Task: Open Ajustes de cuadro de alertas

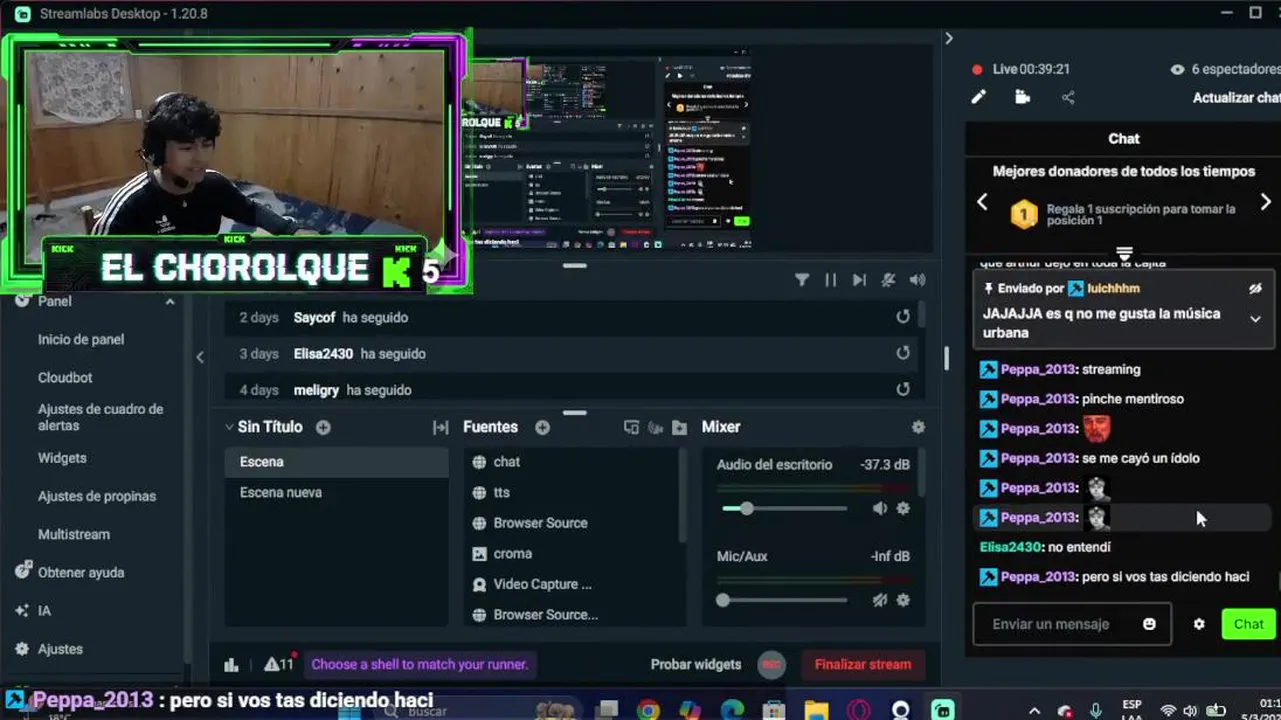Action: (x=100, y=417)
